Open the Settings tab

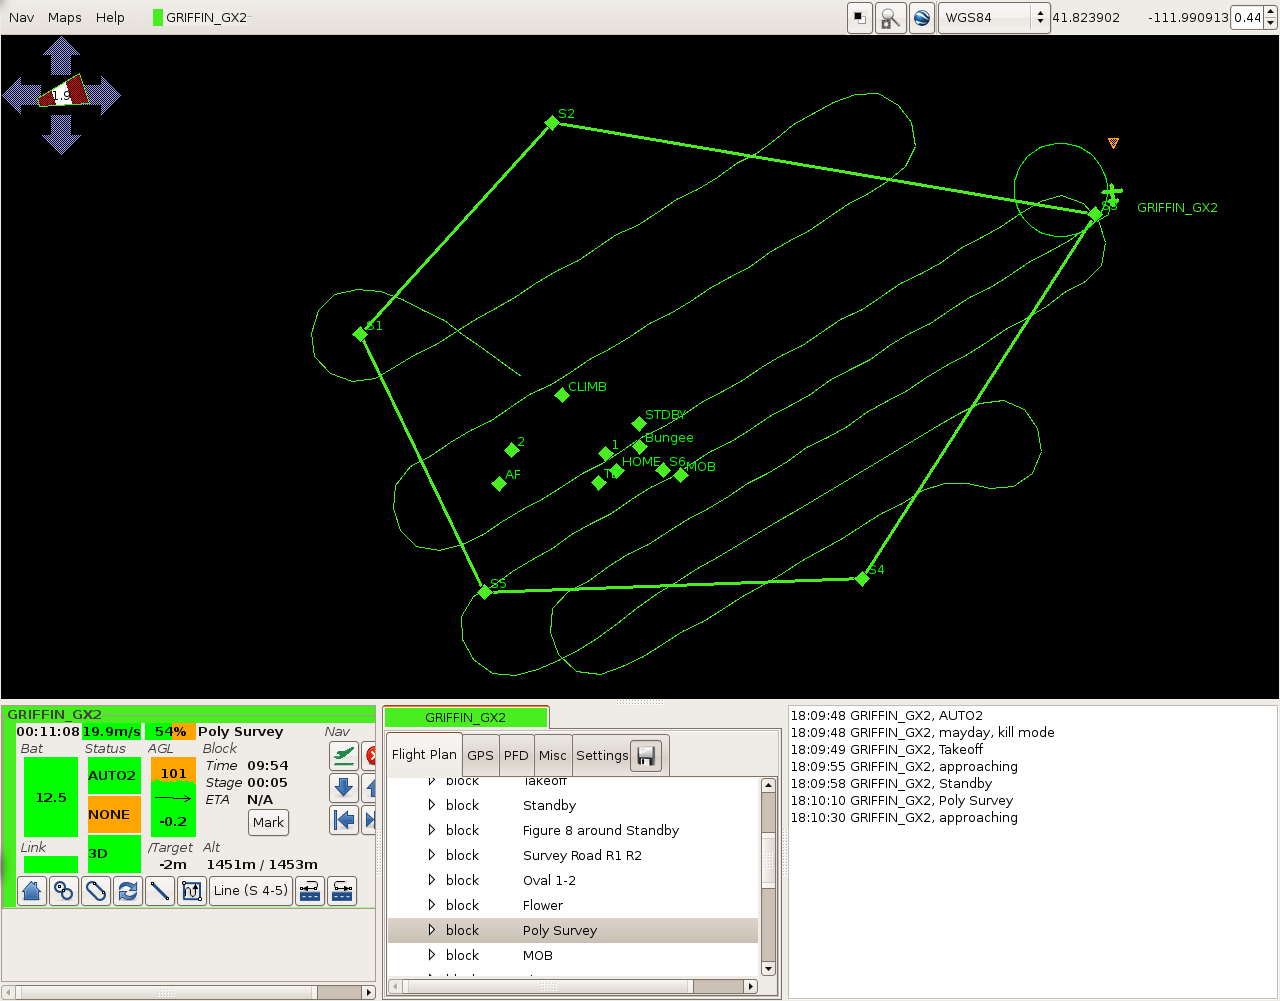(x=602, y=756)
